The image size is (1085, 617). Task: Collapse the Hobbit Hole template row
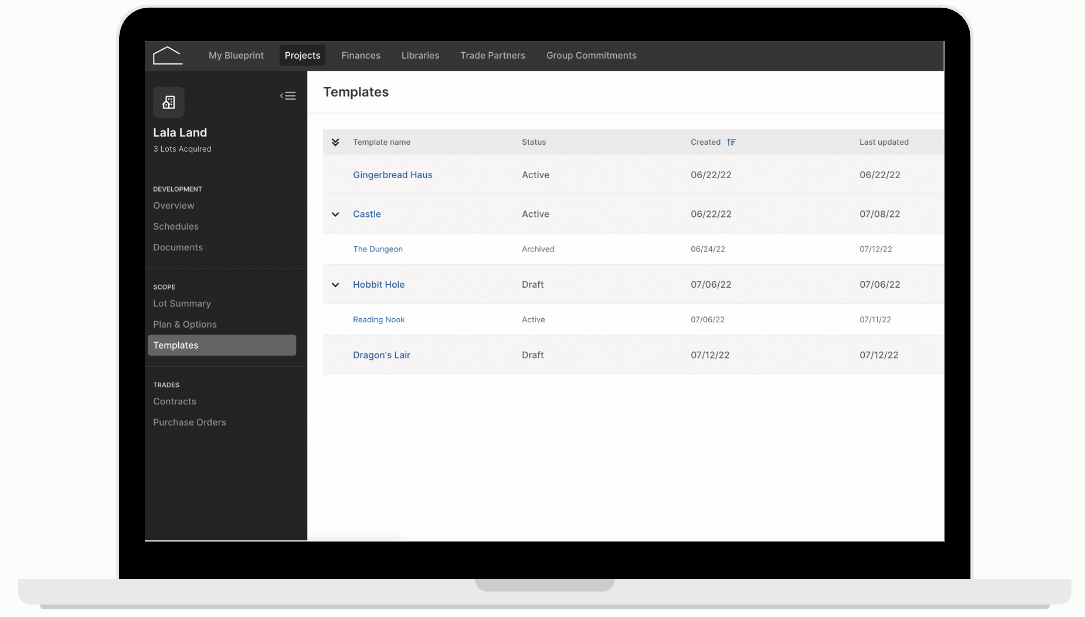[335, 285]
